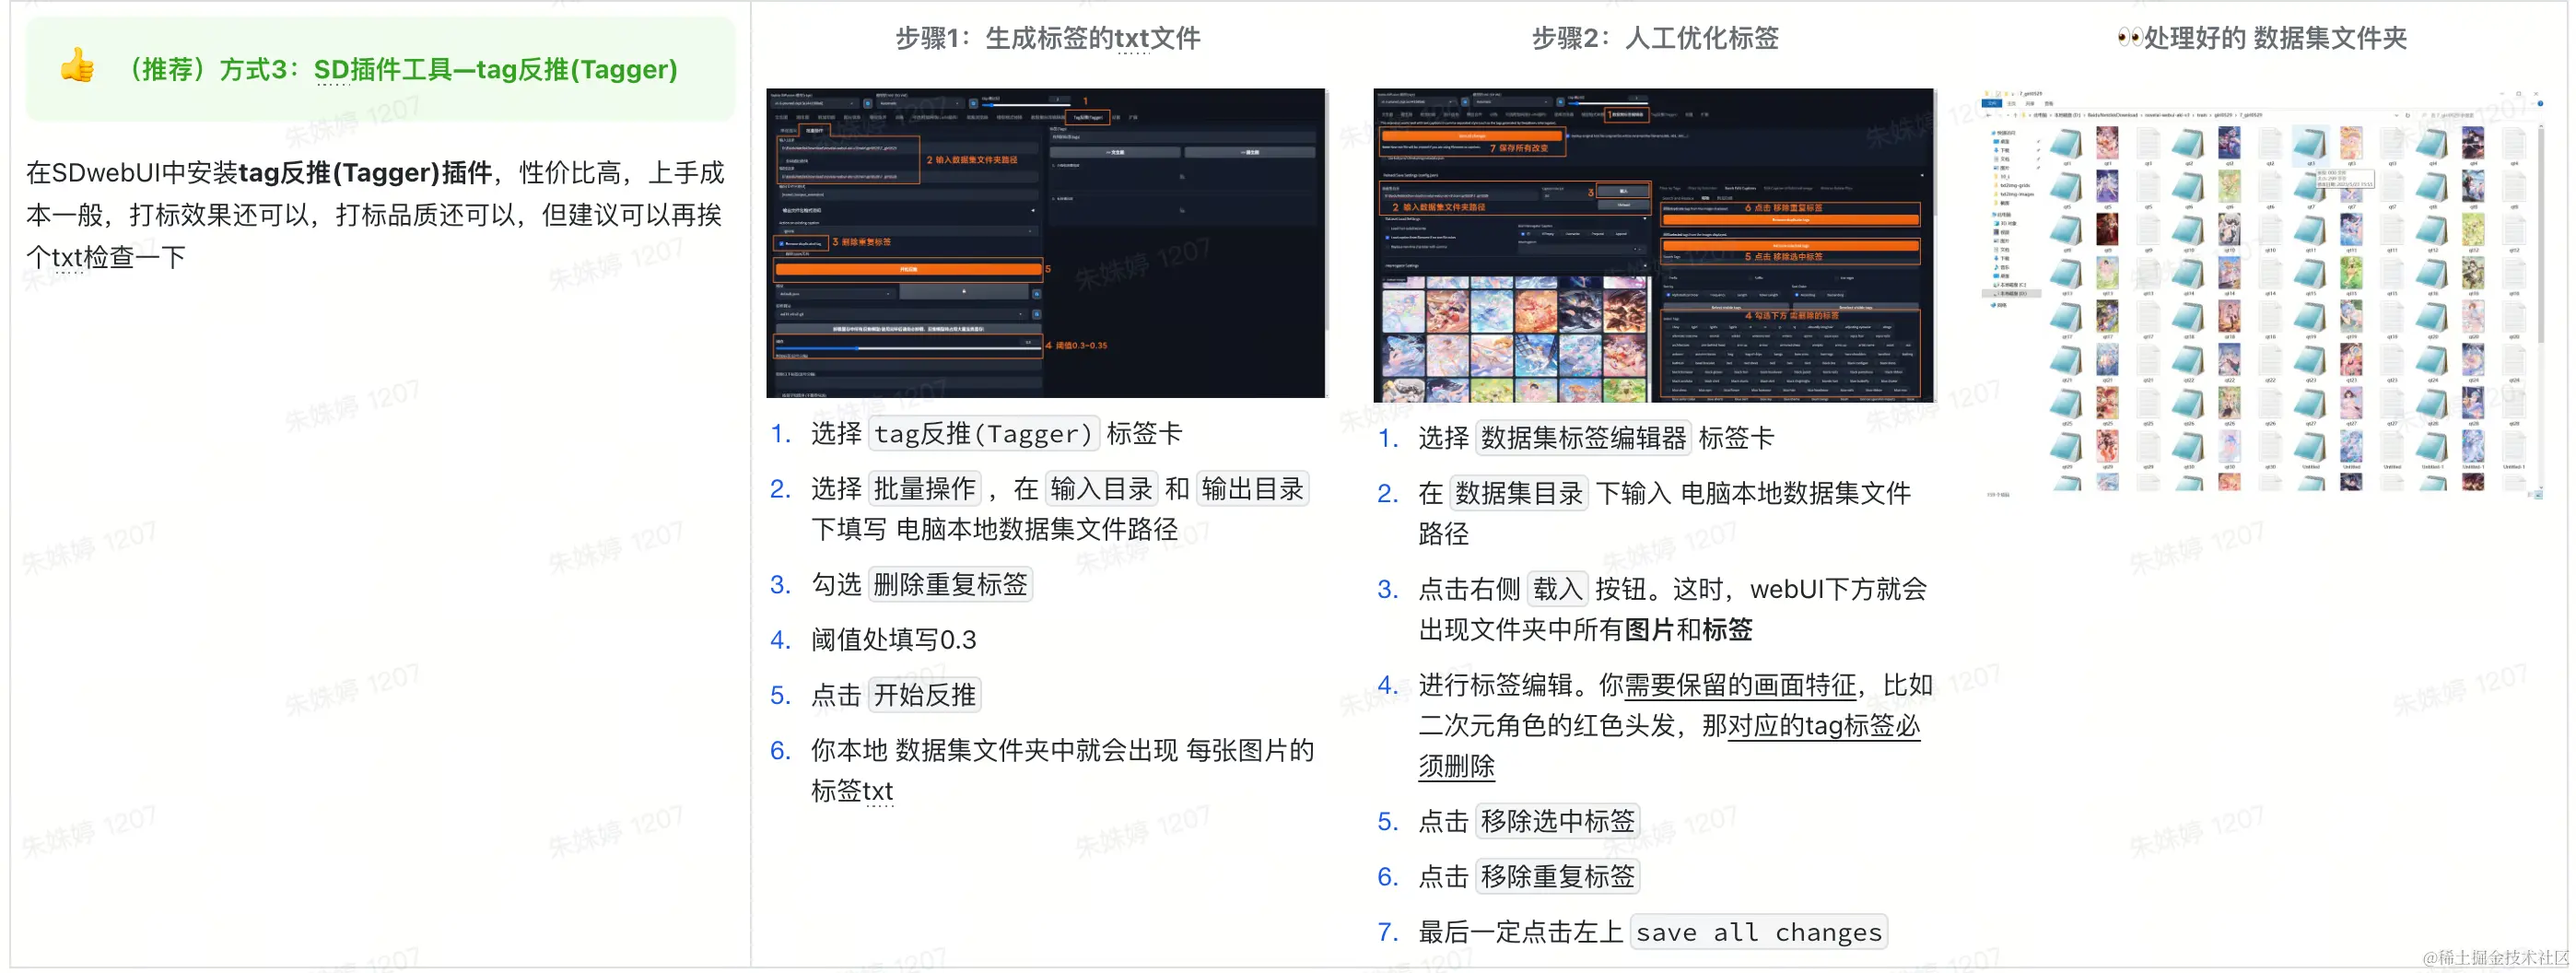The height and width of the screenshot is (973, 2576).
Task: Click the send-to 文生图 button in step 1
Action: [x=1115, y=153]
